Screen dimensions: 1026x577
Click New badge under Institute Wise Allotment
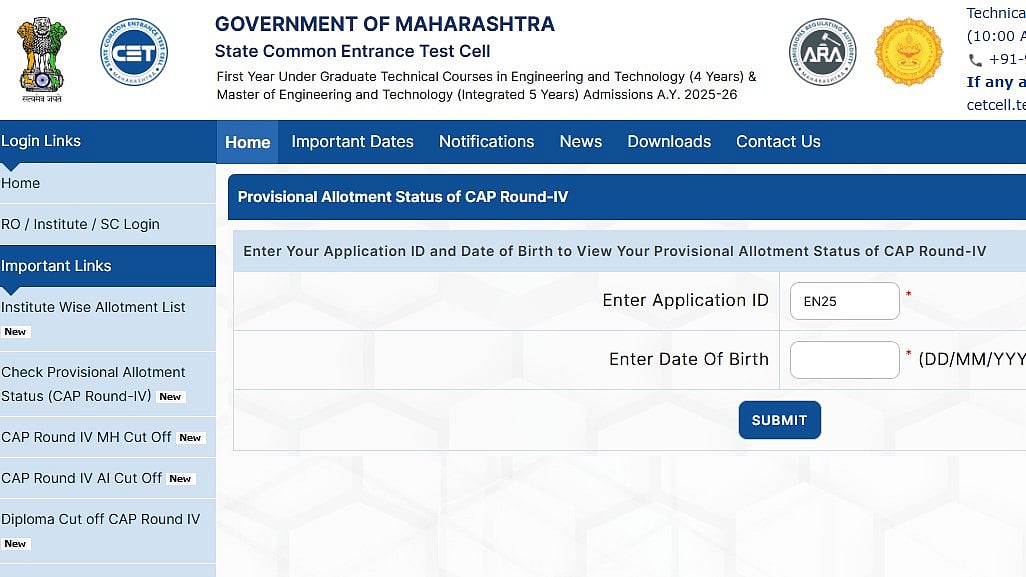pyautogui.click(x=15, y=332)
